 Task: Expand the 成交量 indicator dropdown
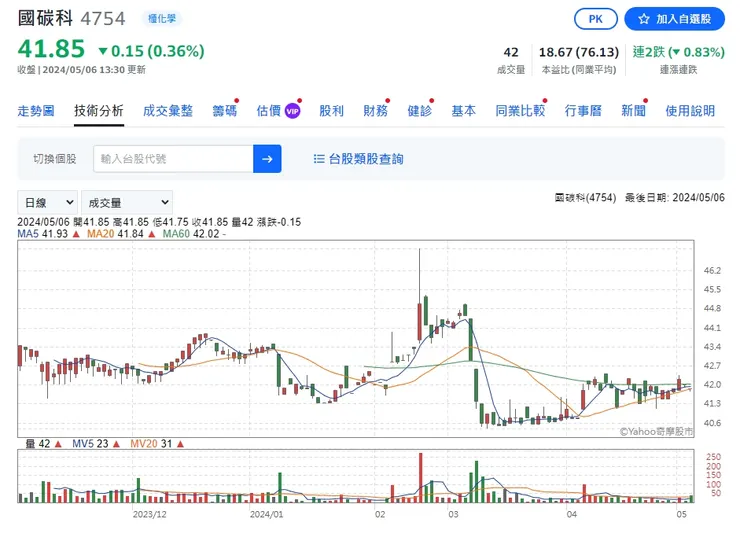point(127,203)
